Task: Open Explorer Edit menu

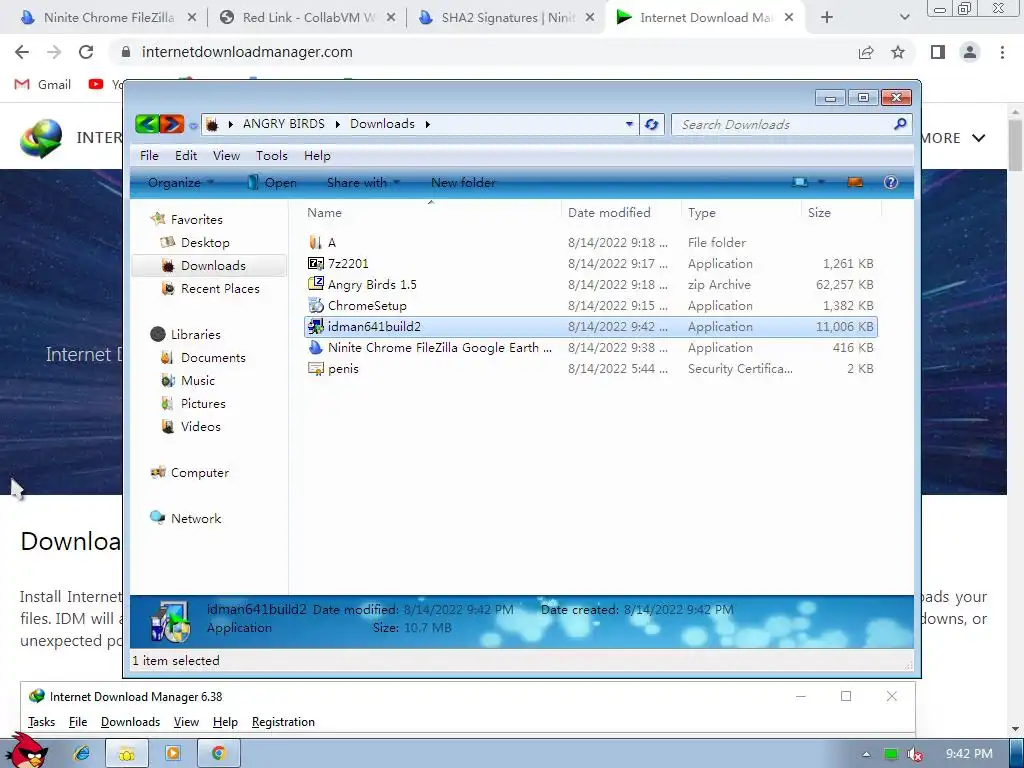Action: [x=185, y=155]
